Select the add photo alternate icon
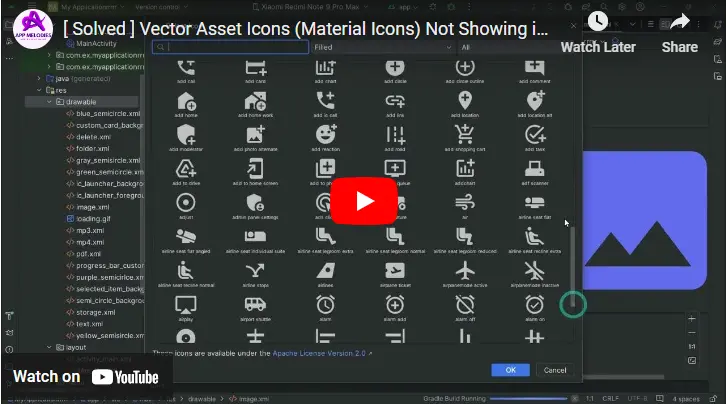Screen dimensions: 726x404 point(256,135)
